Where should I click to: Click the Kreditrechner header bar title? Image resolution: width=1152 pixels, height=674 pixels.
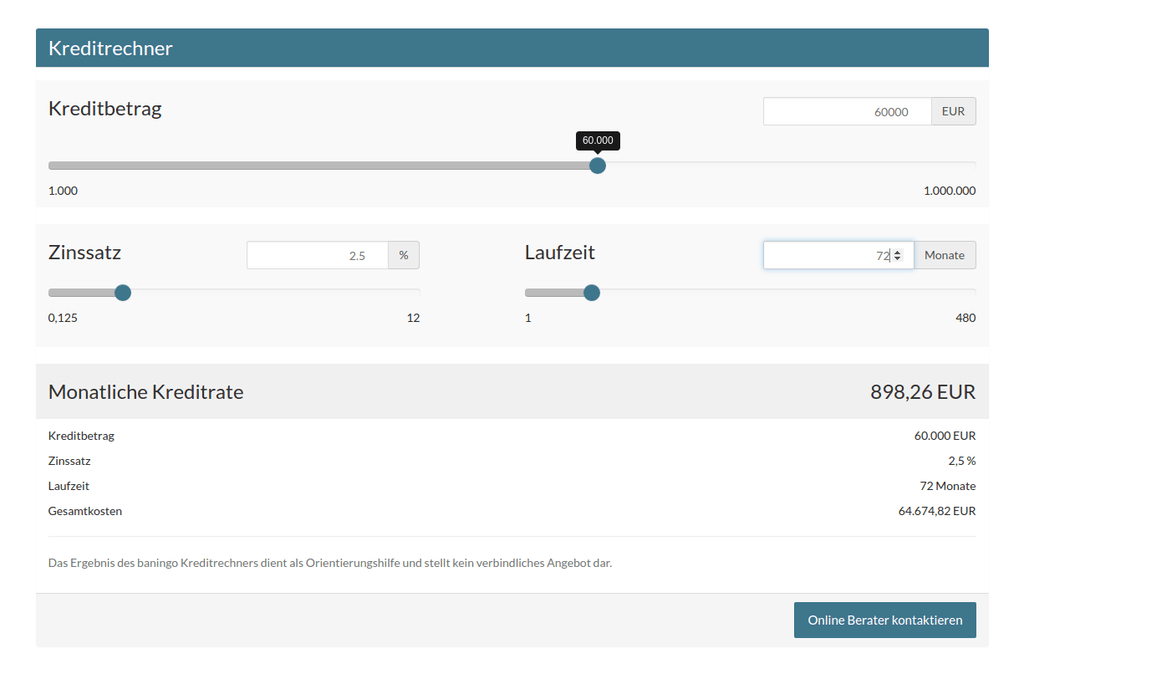[110, 48]
